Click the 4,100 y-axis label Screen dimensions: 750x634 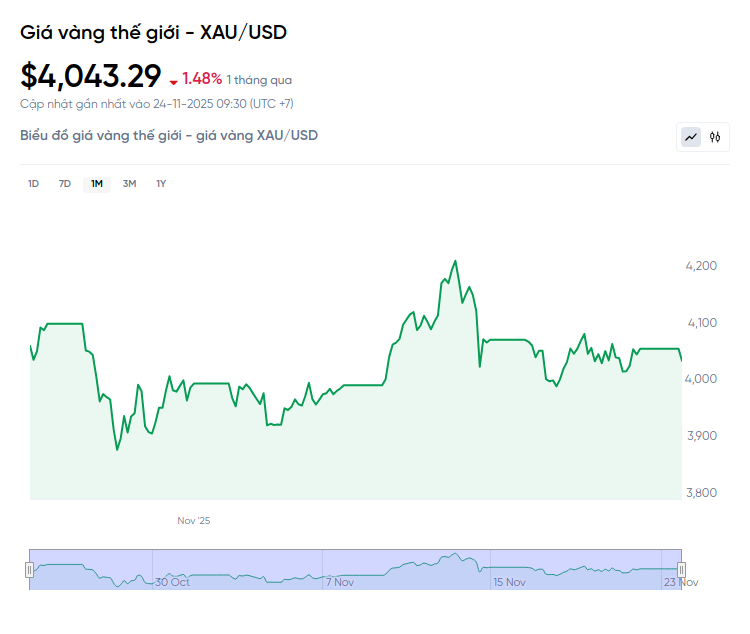coord(701,323)
